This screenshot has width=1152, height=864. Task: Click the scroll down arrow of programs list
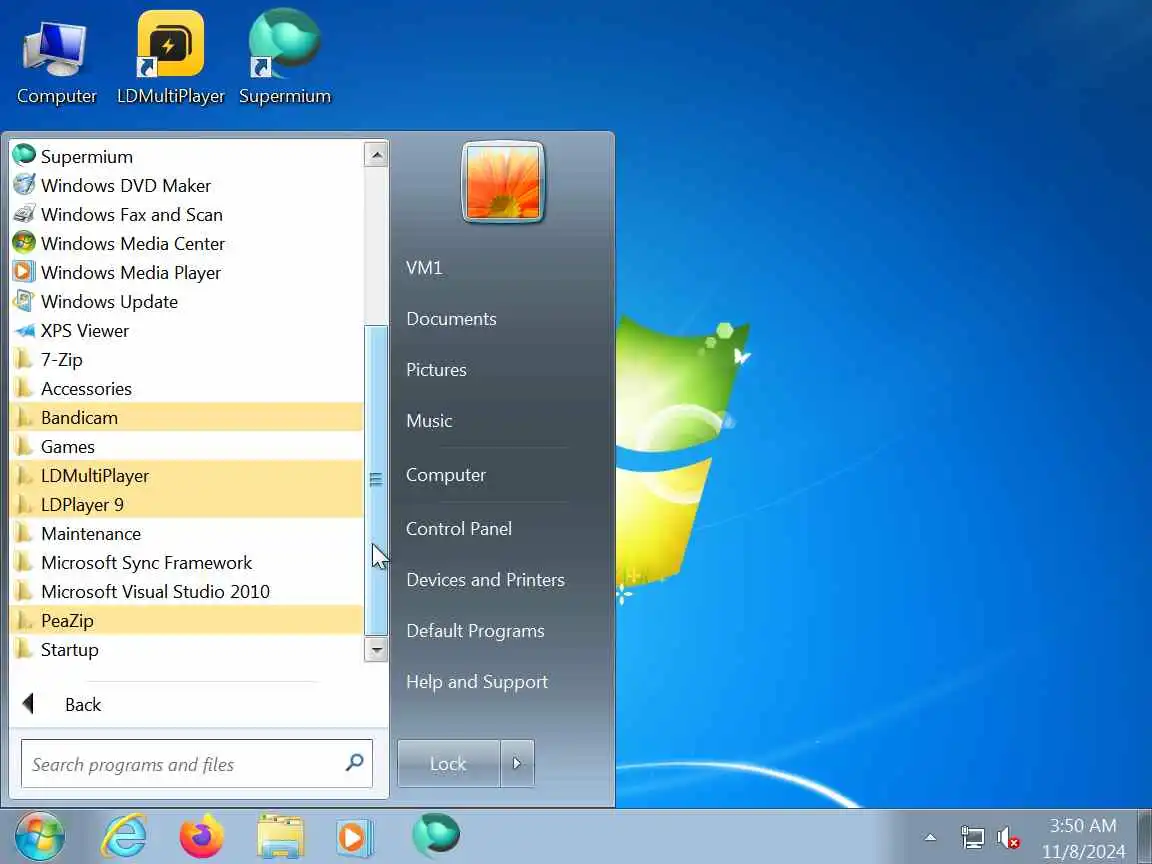[x=376, y=649]
